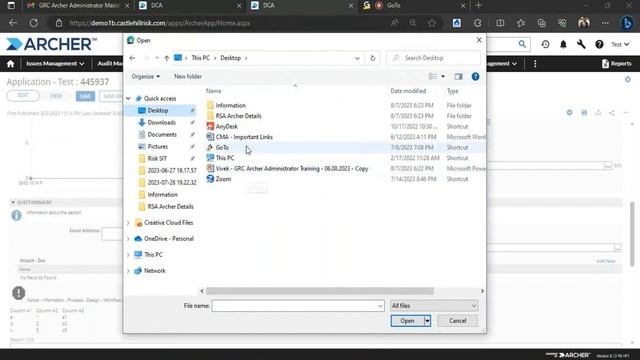Click the Open button

(x=407, y=321)
